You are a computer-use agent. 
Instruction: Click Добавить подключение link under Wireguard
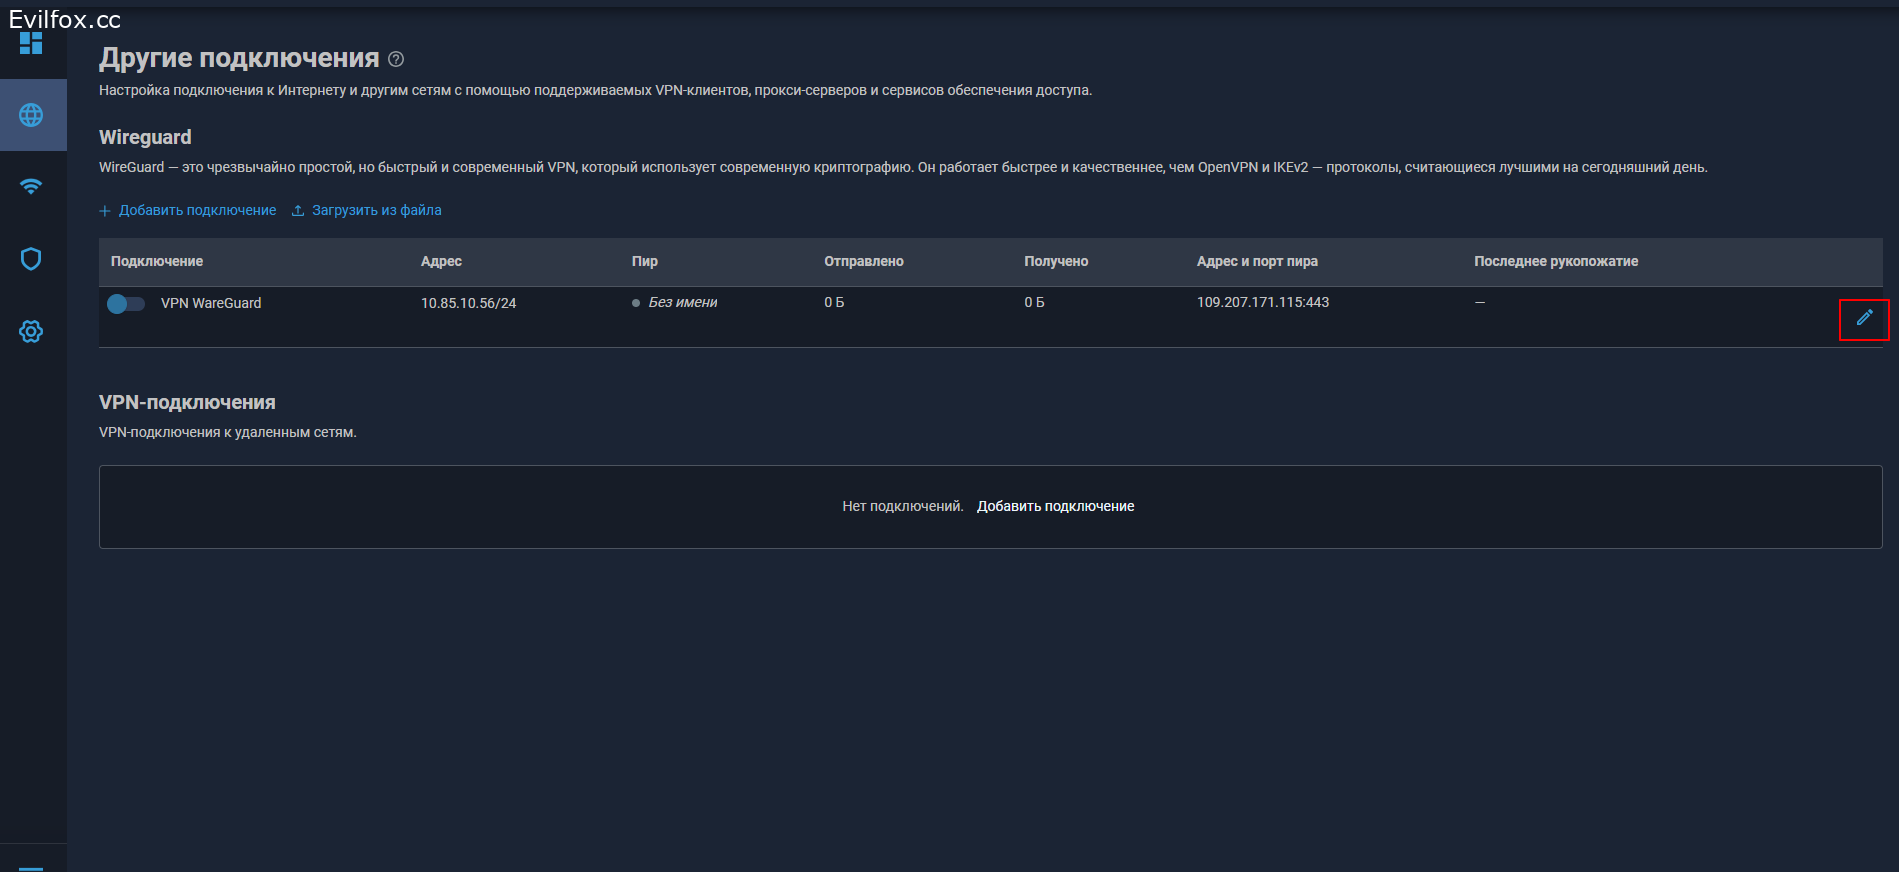coord(188,210)
